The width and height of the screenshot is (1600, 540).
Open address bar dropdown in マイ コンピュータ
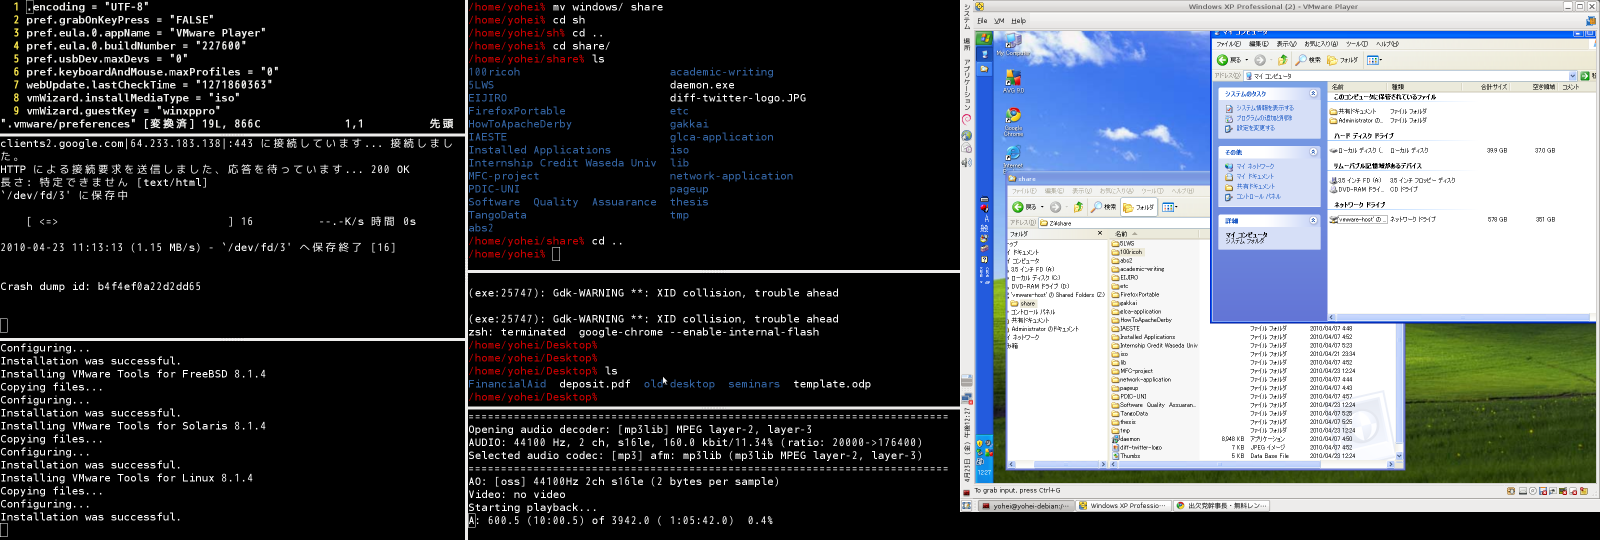(1572, 76)
